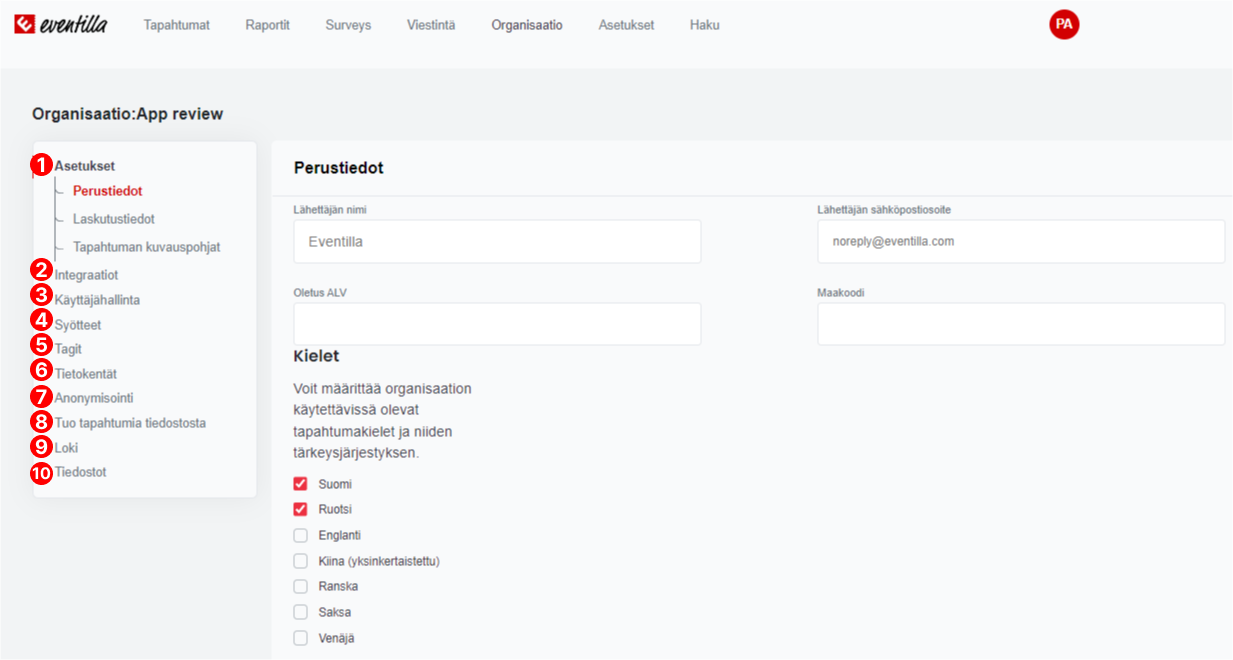Screen dimensions: 1233x660
Task: Open Loki in the sidebar
Action: click(x=66, y=448)
